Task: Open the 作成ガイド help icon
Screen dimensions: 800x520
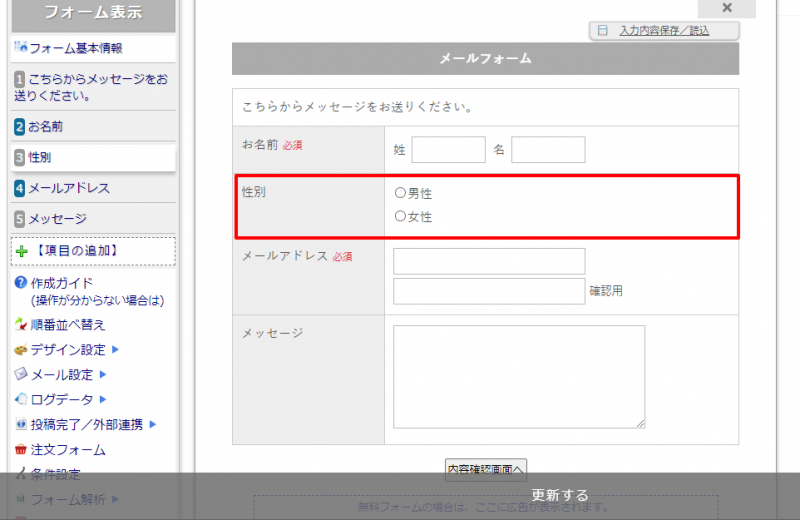Action: pos(21,283)
